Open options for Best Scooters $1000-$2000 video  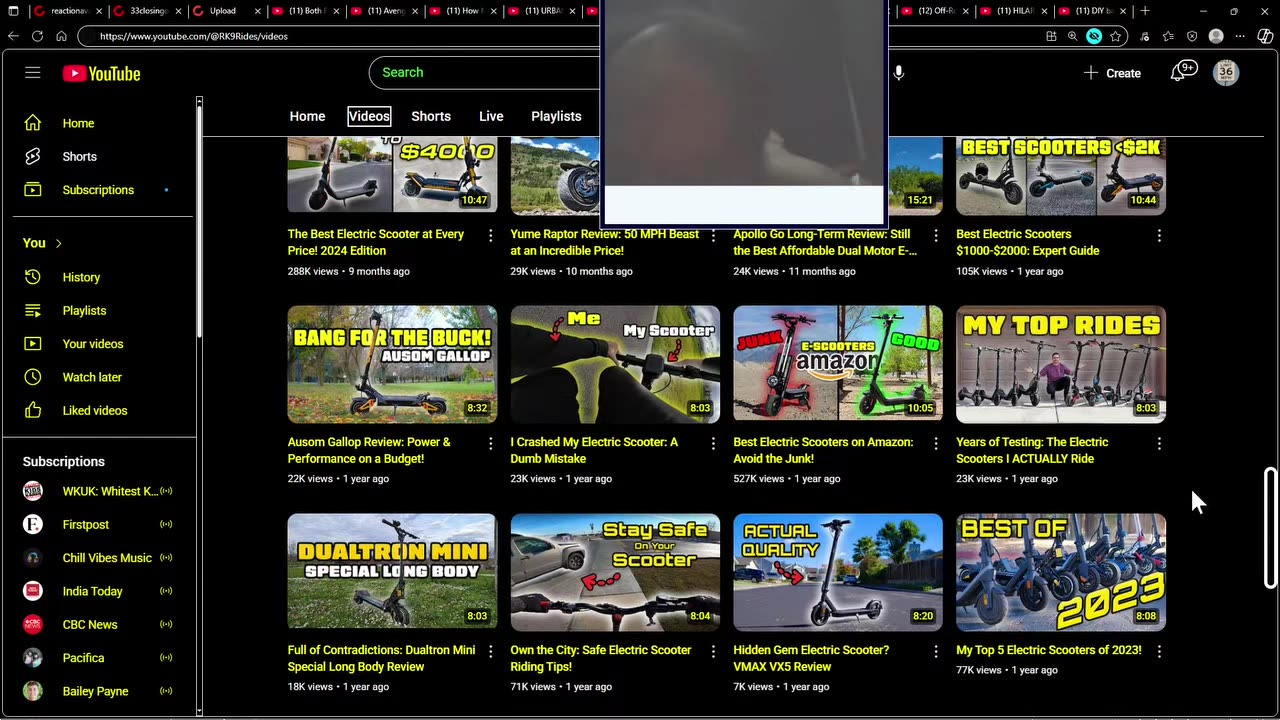pos(1159,235)
